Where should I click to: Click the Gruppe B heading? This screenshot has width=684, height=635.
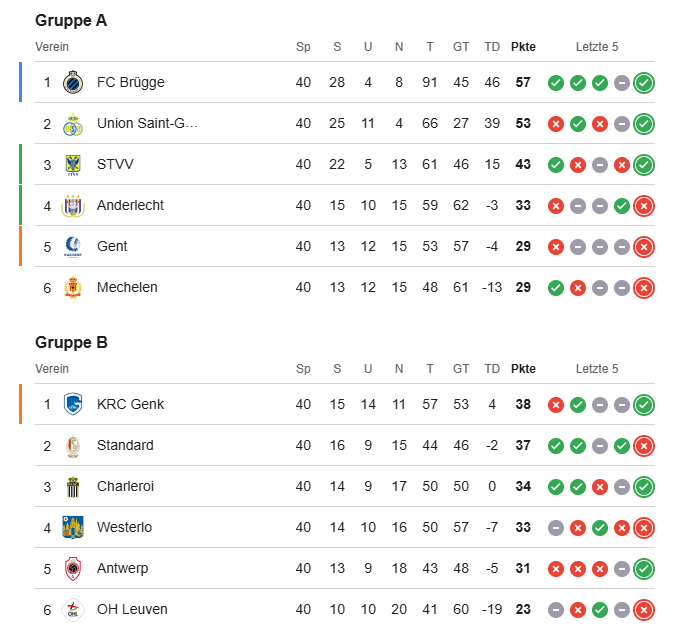tap(71, 342)
